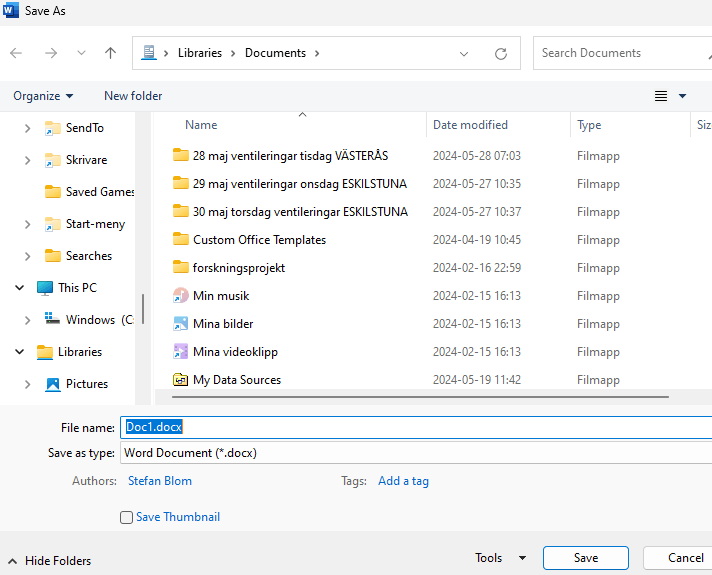This screenshot has width=712, height=575.
Task: Click the This PC monitor icon
Action: [44, 288]
